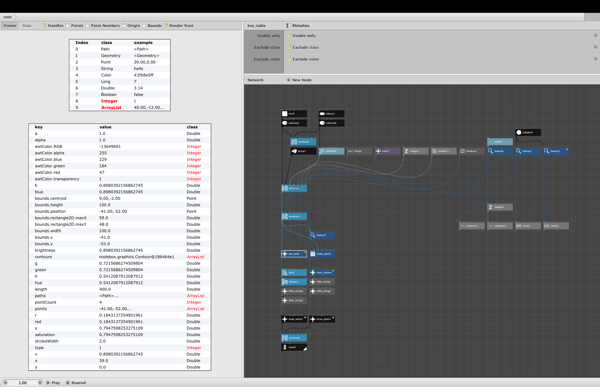The width and height of the screenshot is (600, 387).
Task: Click the Exclude color port label
Action: tap(267, 59)
